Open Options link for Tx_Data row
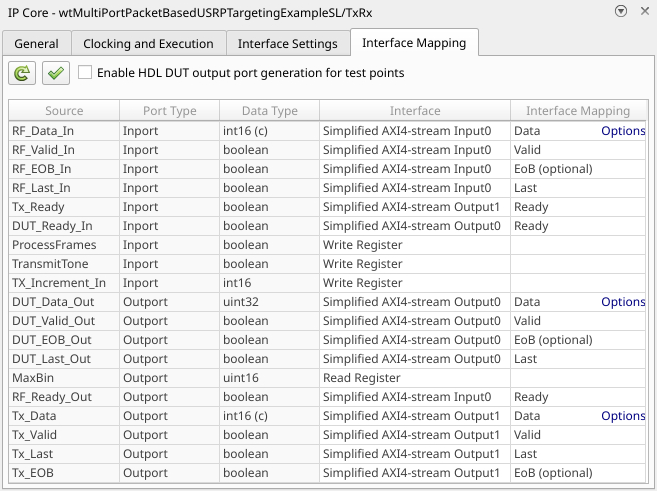This screenshot has height=491, width=657. pos(623,416)
